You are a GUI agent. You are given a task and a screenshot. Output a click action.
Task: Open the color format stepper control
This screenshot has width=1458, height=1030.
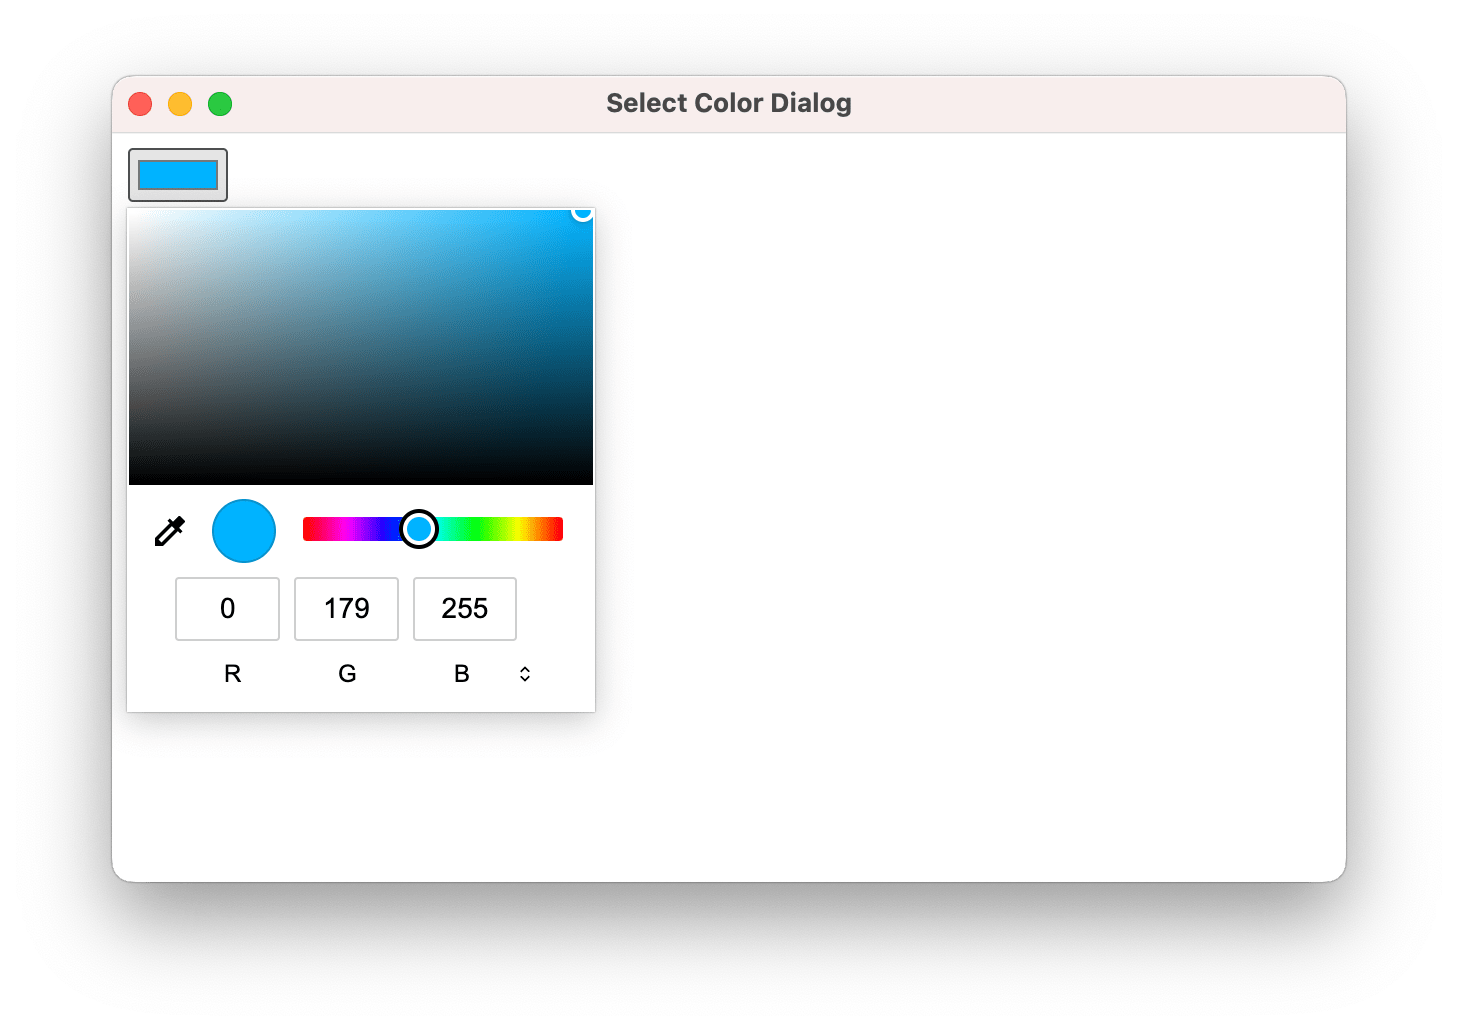tap(524, 673)
